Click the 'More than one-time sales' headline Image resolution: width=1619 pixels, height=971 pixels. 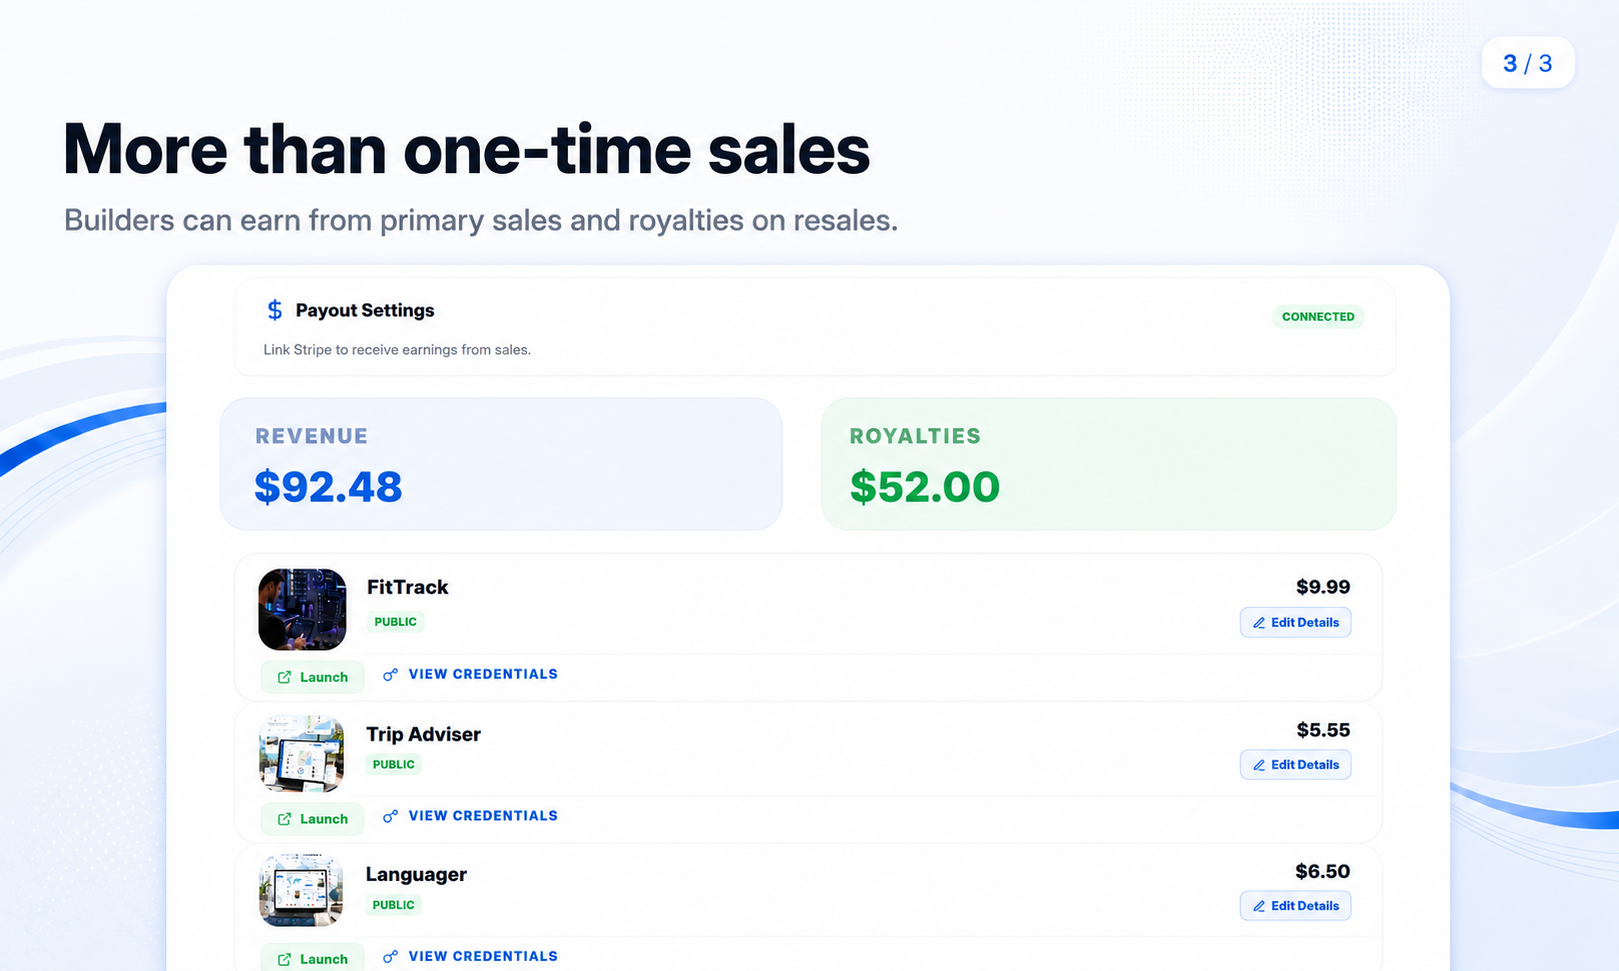click(x=467, y=150)
